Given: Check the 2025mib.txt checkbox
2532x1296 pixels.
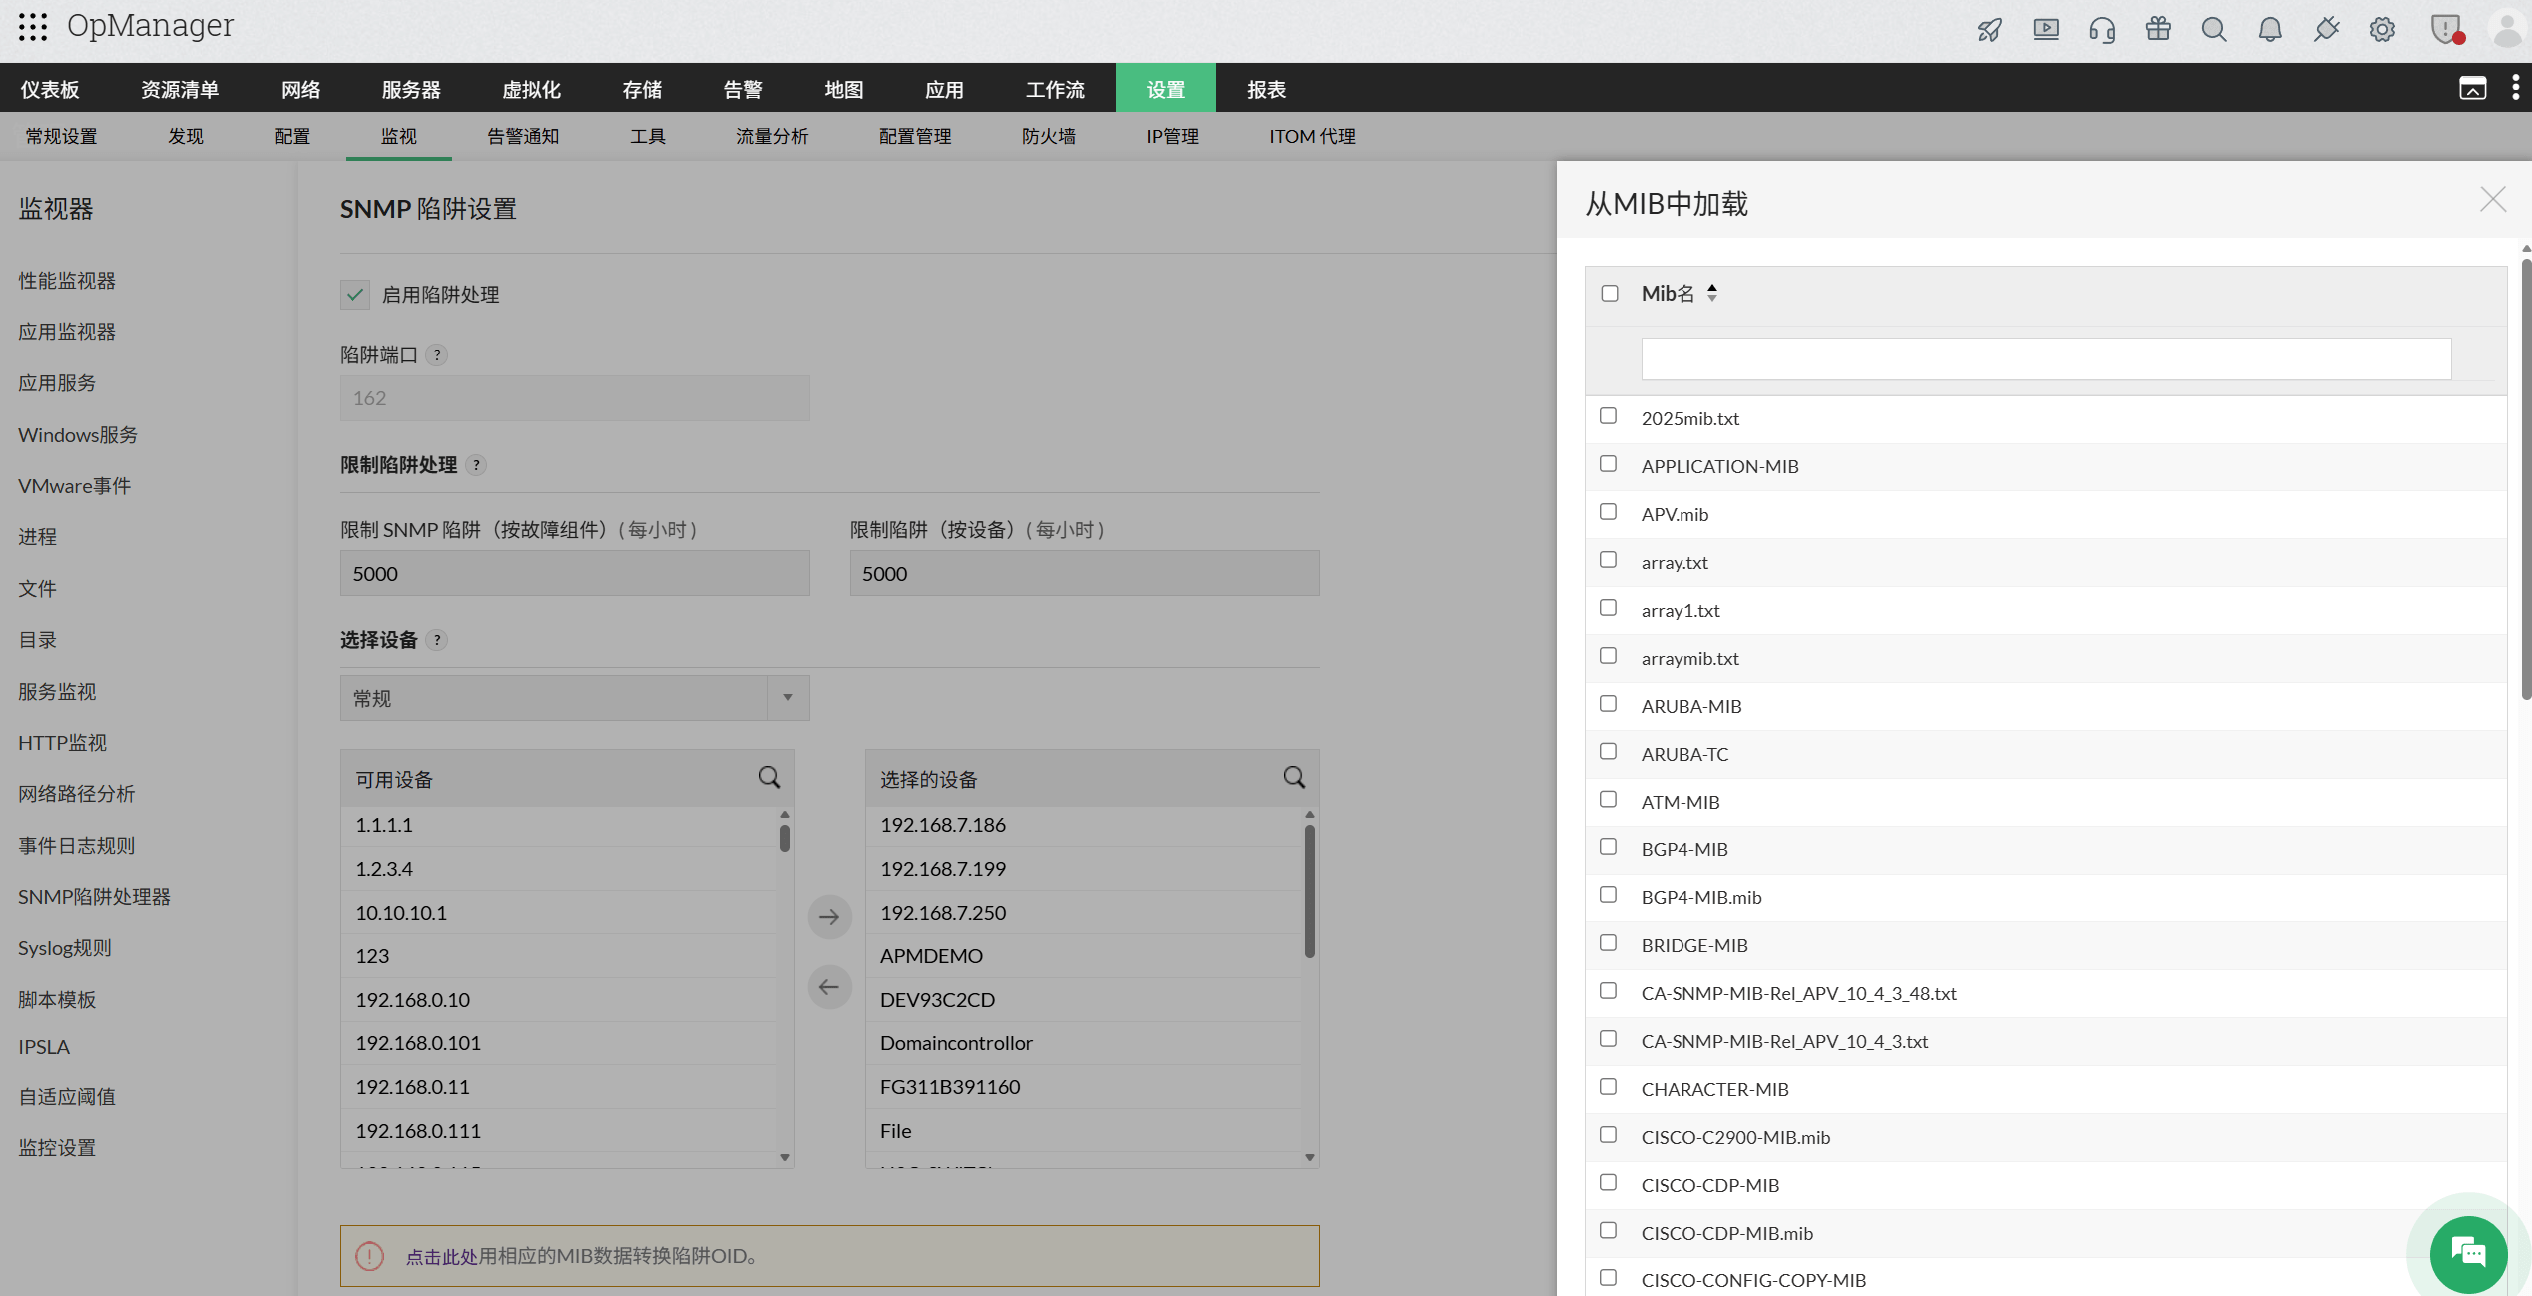Looking at the screenshot, I should [1608, 416].
